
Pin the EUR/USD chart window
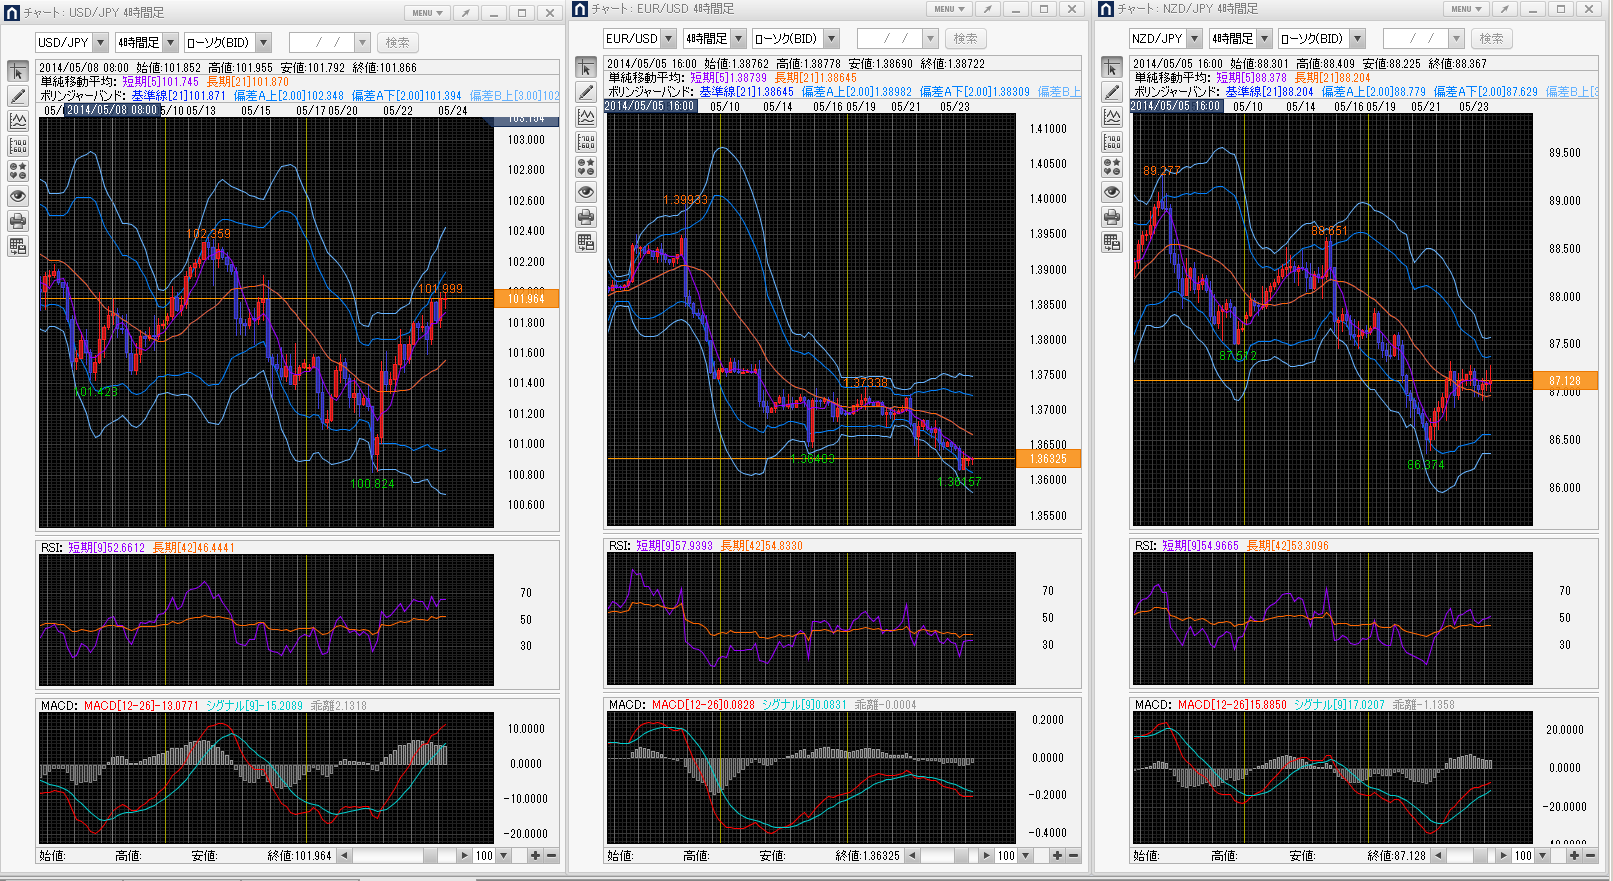click(x=987, y=9)
